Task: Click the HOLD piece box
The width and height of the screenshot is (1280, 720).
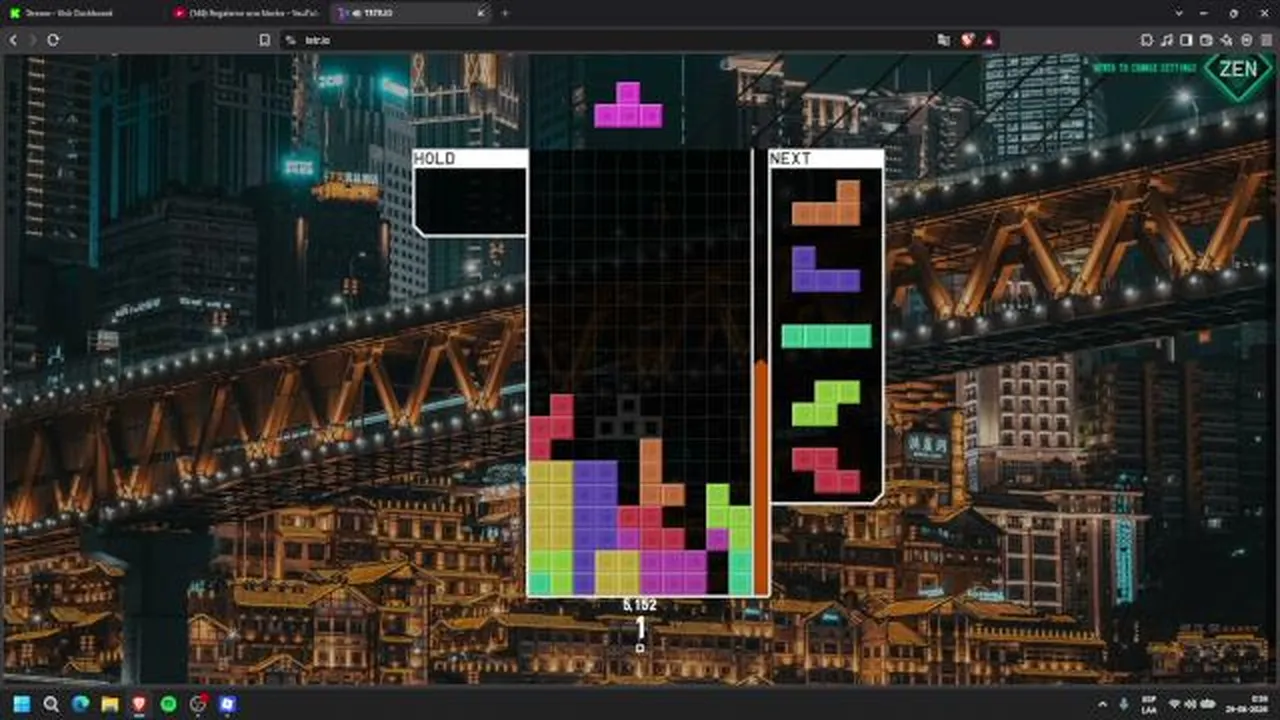Action: point(470,201)
